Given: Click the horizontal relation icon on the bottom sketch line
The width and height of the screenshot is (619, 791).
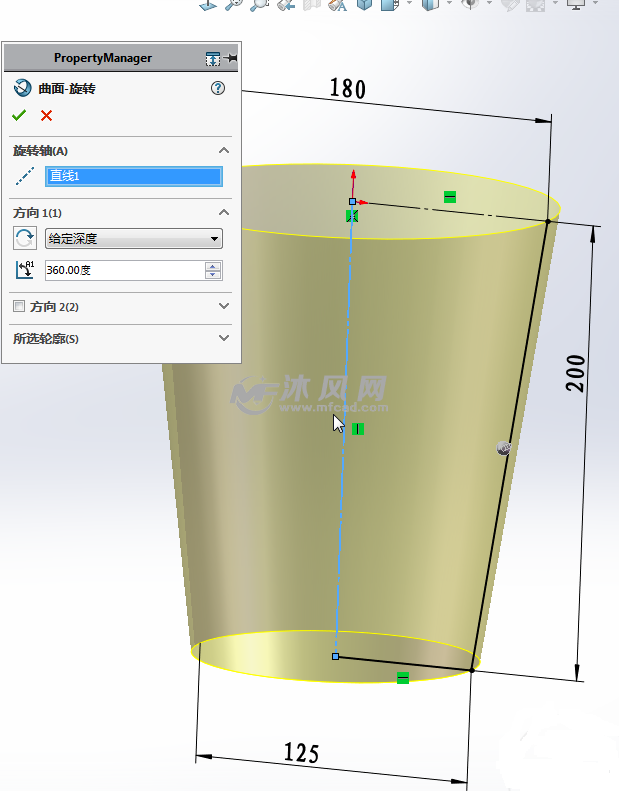Looking at the screenshot, I should (x=403, y=678).
